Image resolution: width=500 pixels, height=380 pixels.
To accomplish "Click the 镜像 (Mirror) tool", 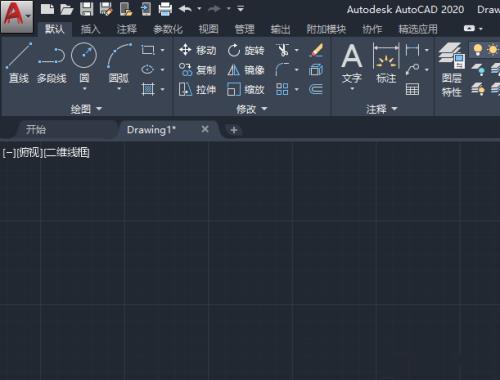I will click(246, 70).
